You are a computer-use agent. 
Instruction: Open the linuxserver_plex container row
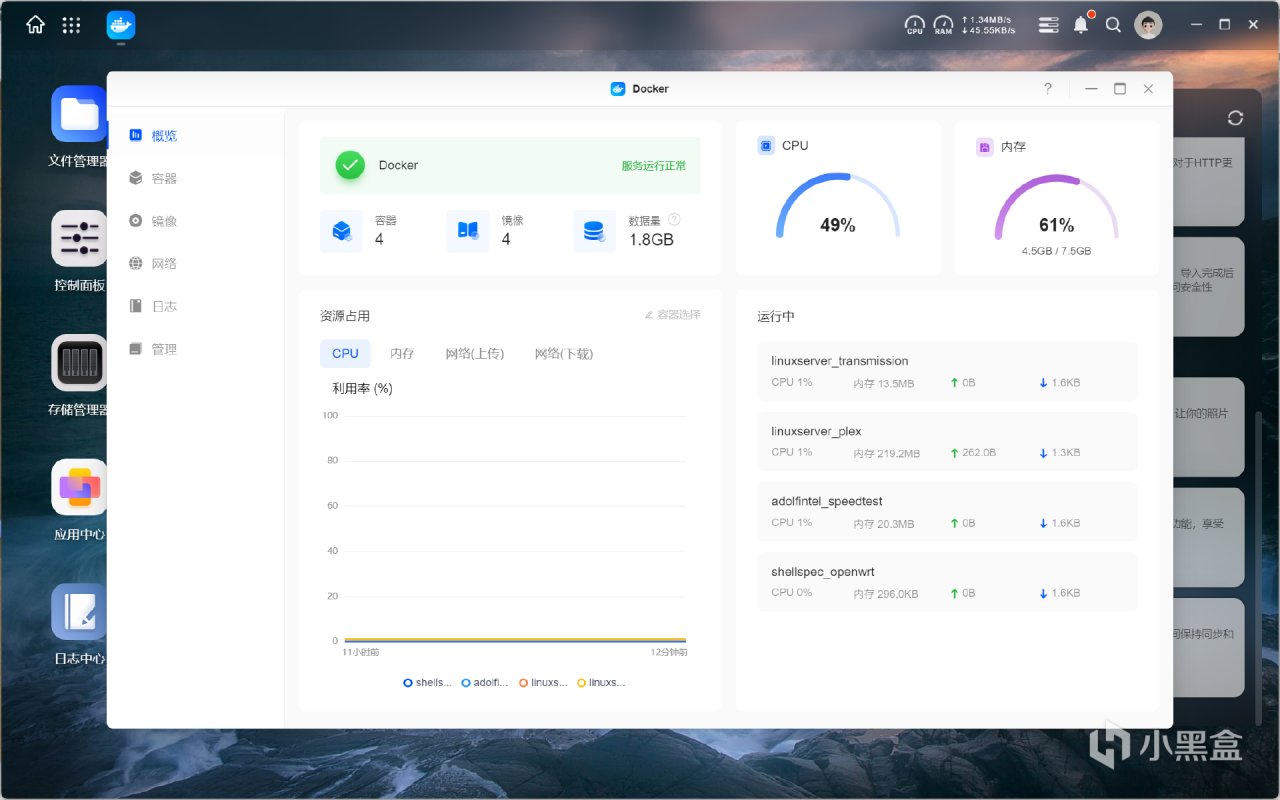pos(947,441)
